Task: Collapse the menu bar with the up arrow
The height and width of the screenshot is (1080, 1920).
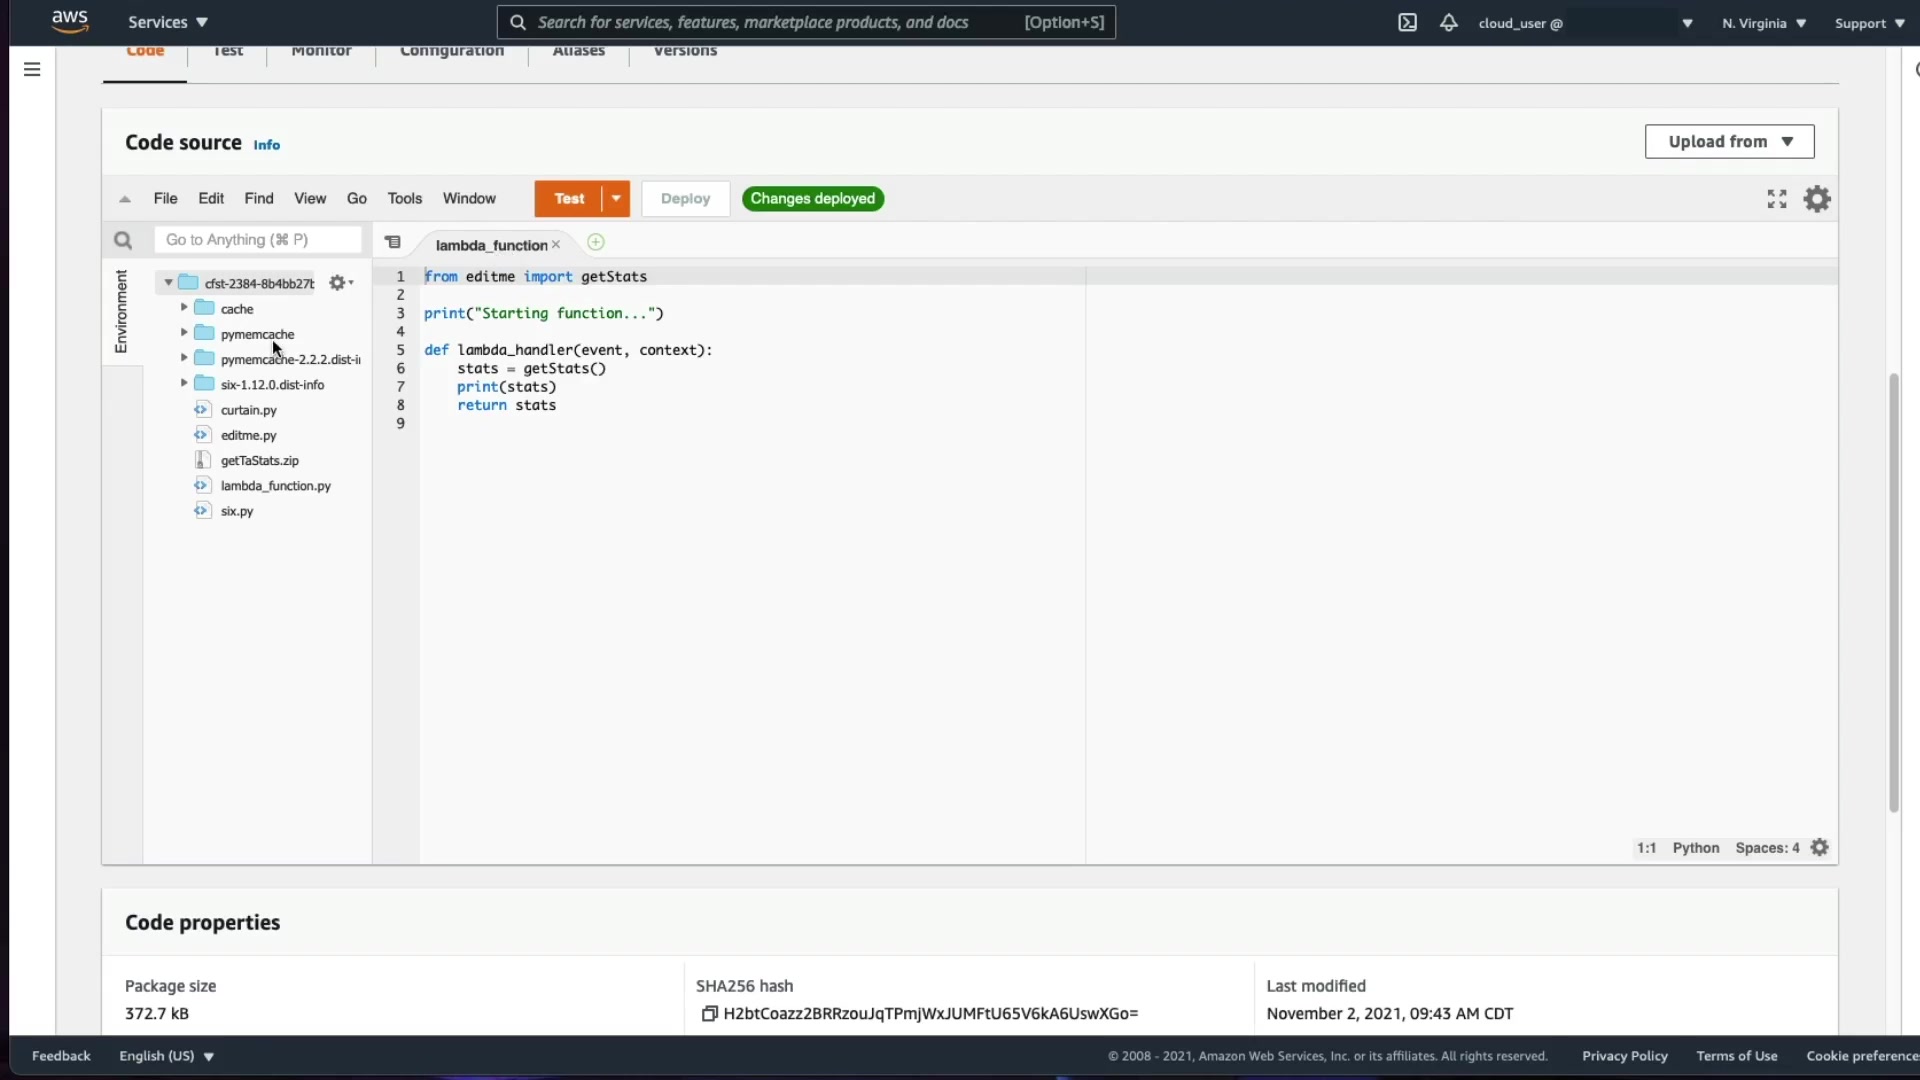Action: pos(125,199)
